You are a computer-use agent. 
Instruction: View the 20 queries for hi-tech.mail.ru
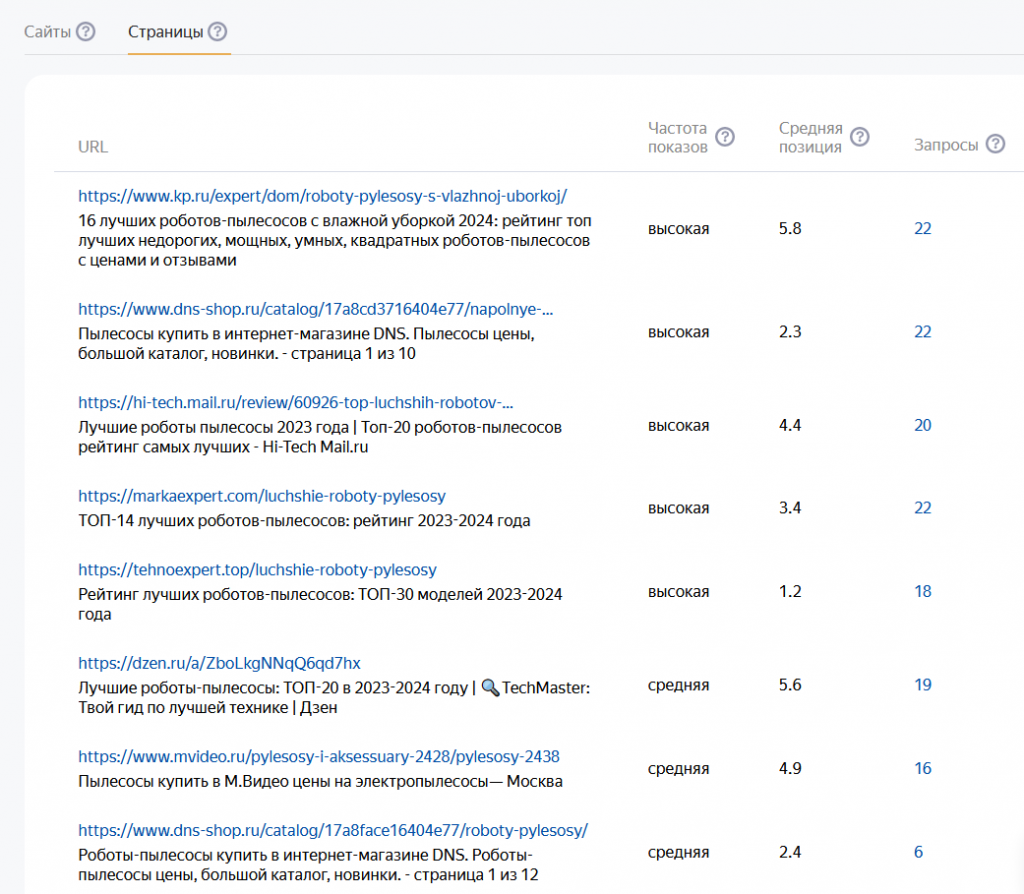pyautogui.click(x=923, y=425)
